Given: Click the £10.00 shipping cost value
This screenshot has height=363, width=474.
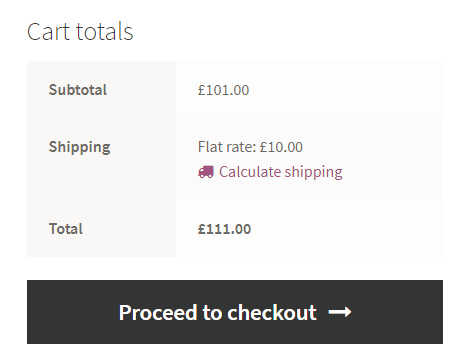Looking at the screenshot, I should click(x=281, y=147).
